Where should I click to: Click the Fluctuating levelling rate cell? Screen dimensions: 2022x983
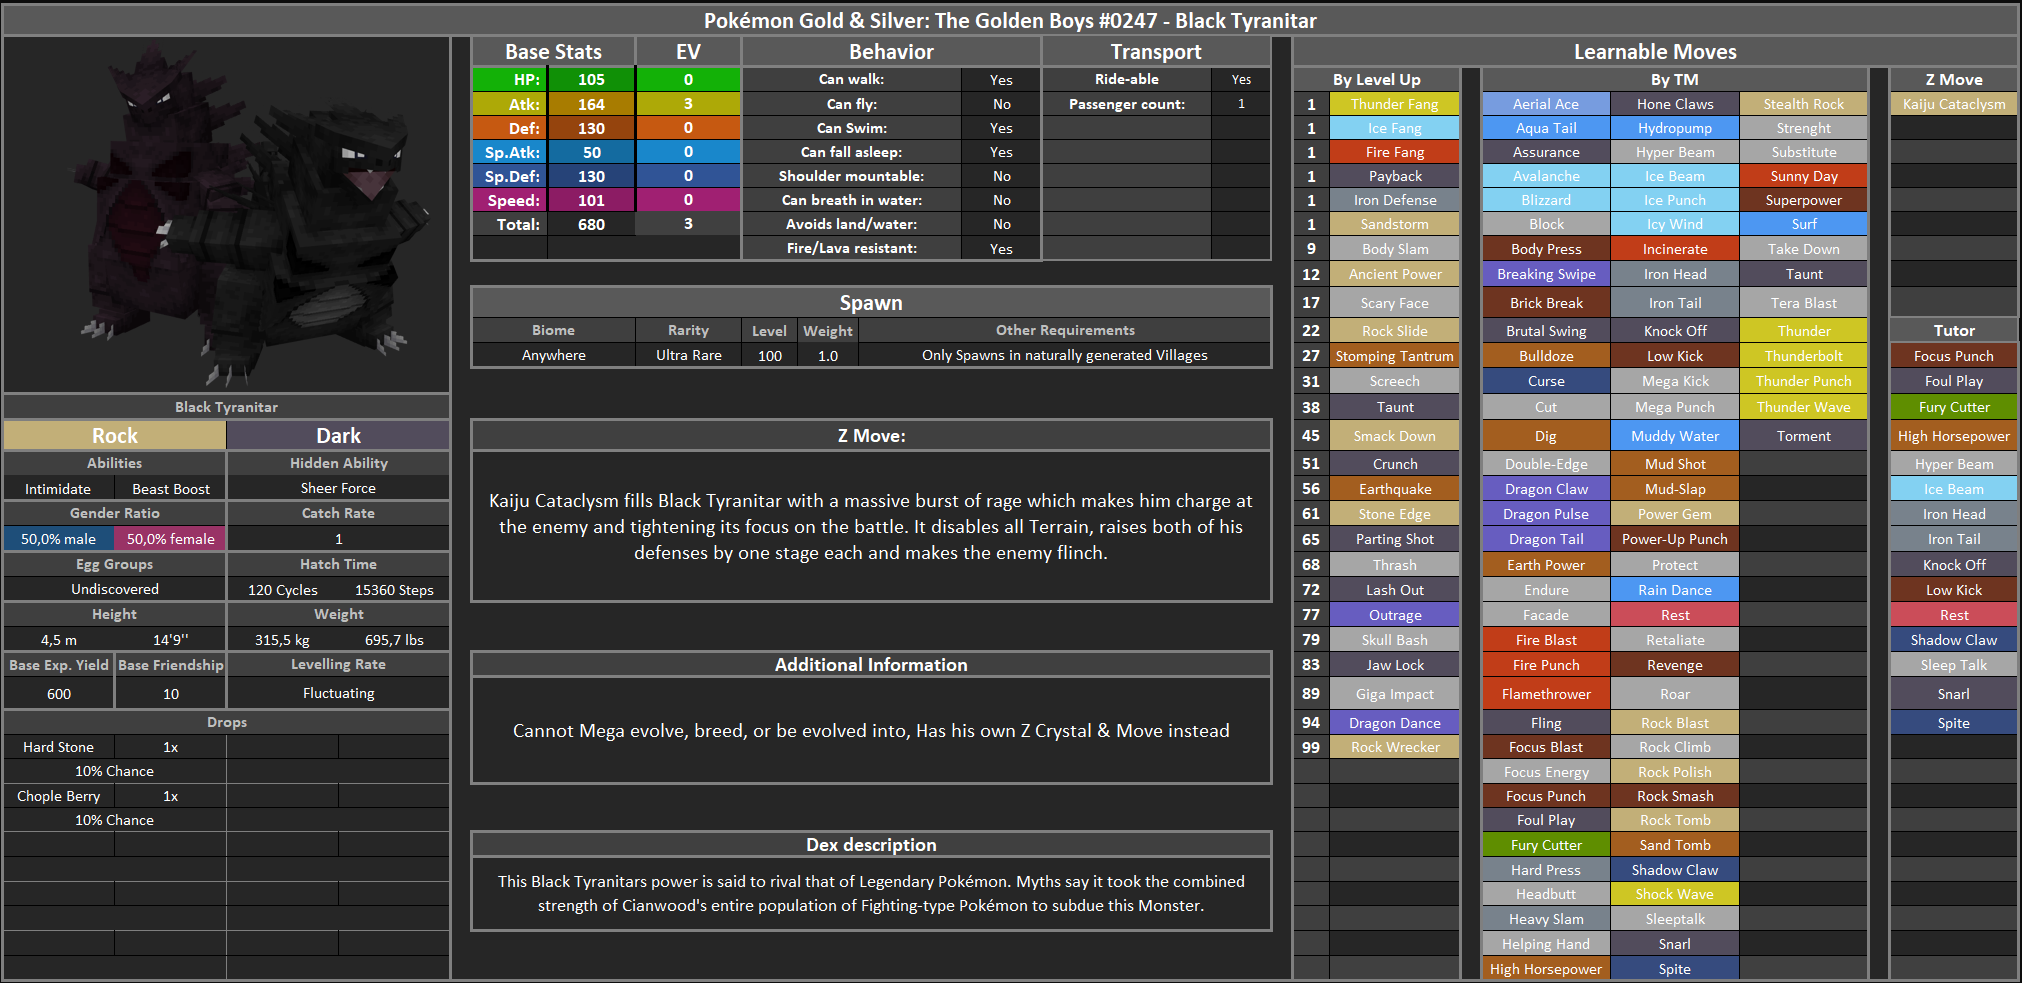(338, 693)
